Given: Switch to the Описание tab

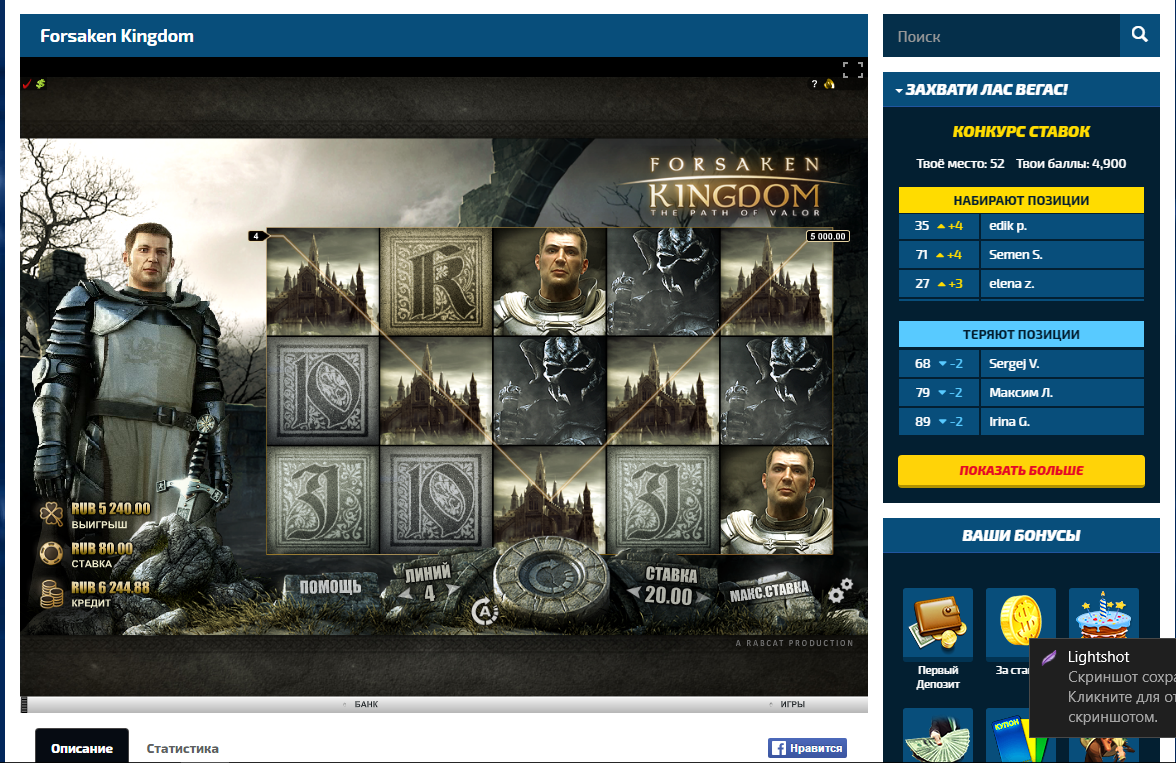Looking at the screenshot, I should pos(82,746).
